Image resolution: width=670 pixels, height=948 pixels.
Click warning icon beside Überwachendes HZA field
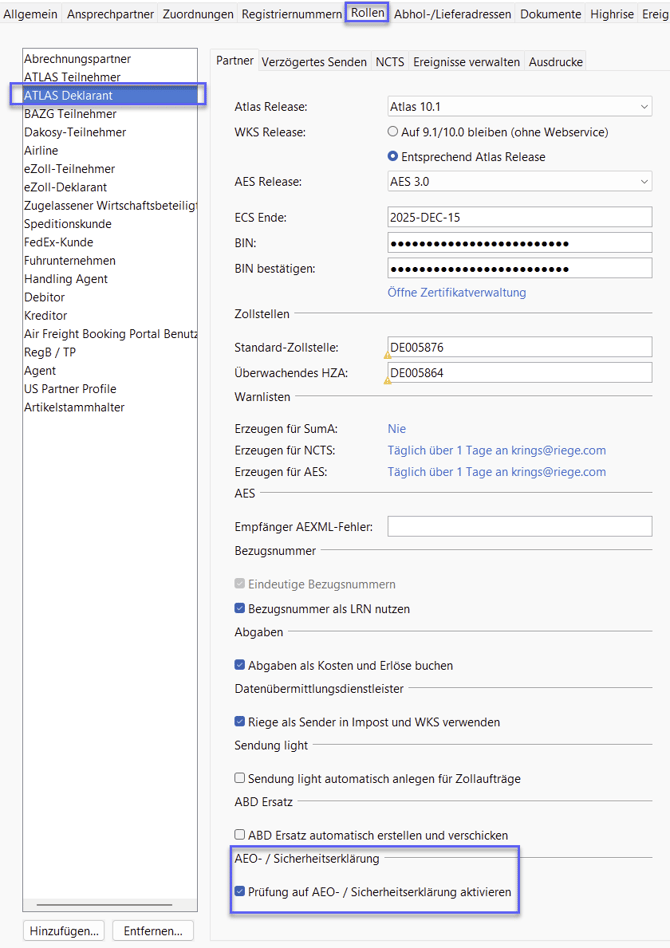tap(387, 380)
